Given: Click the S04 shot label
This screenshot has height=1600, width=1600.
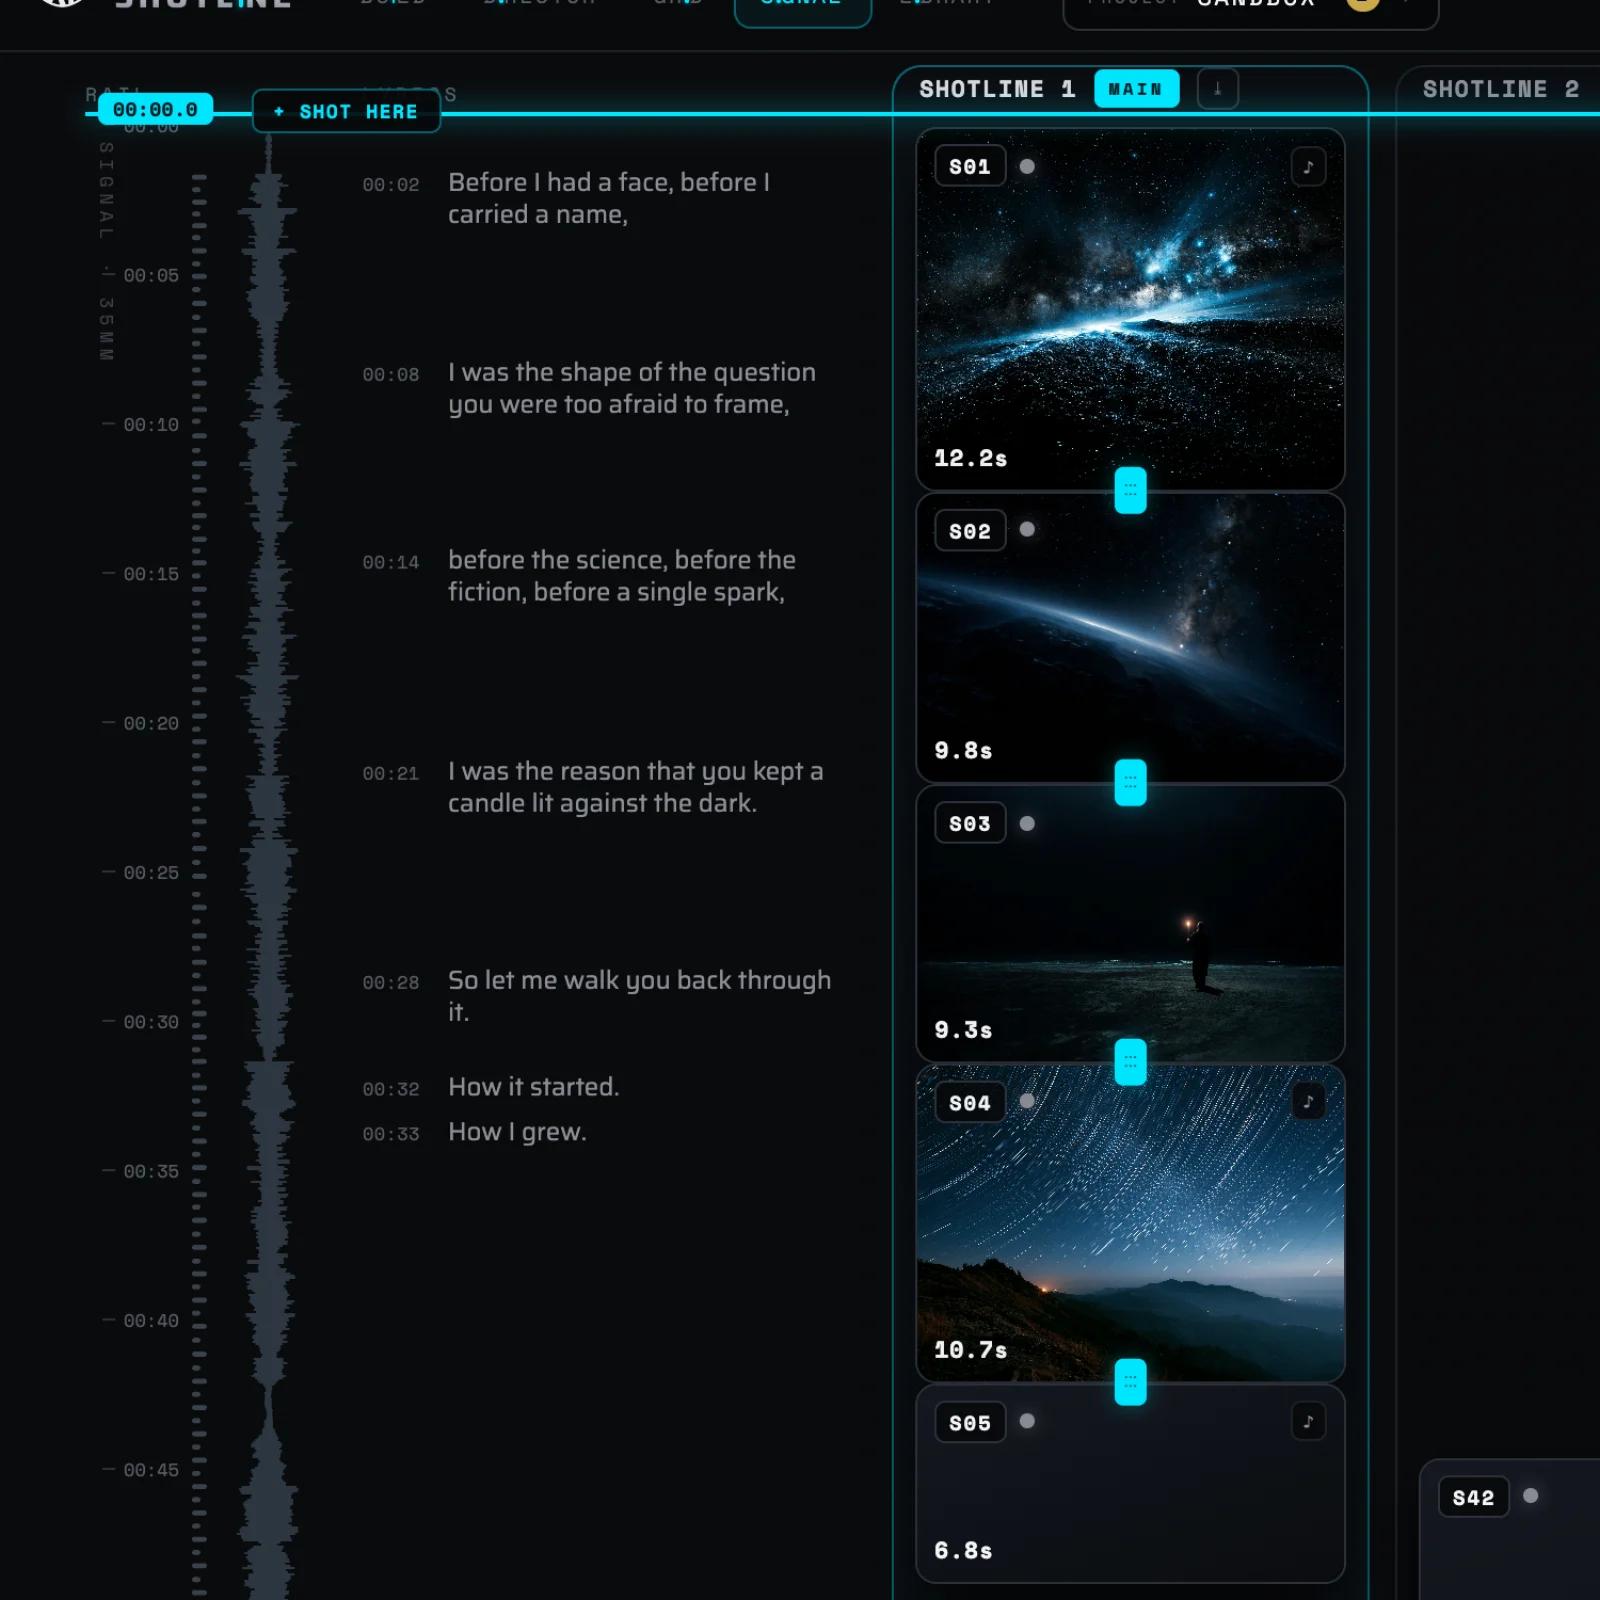Looking at the screenshot, I should [970, 1103].
